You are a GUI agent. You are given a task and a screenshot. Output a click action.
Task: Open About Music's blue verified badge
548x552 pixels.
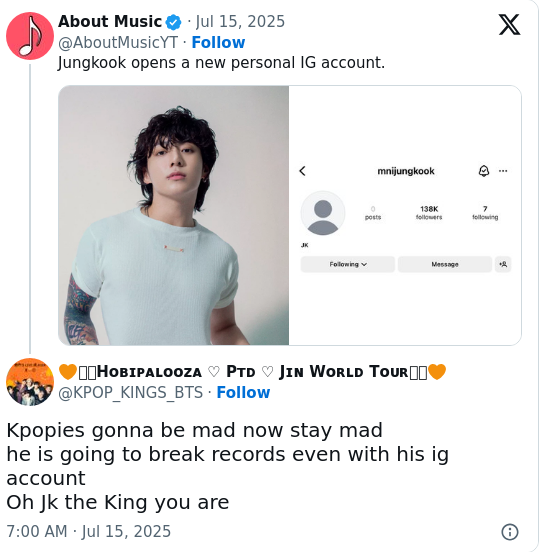point(174,22)
